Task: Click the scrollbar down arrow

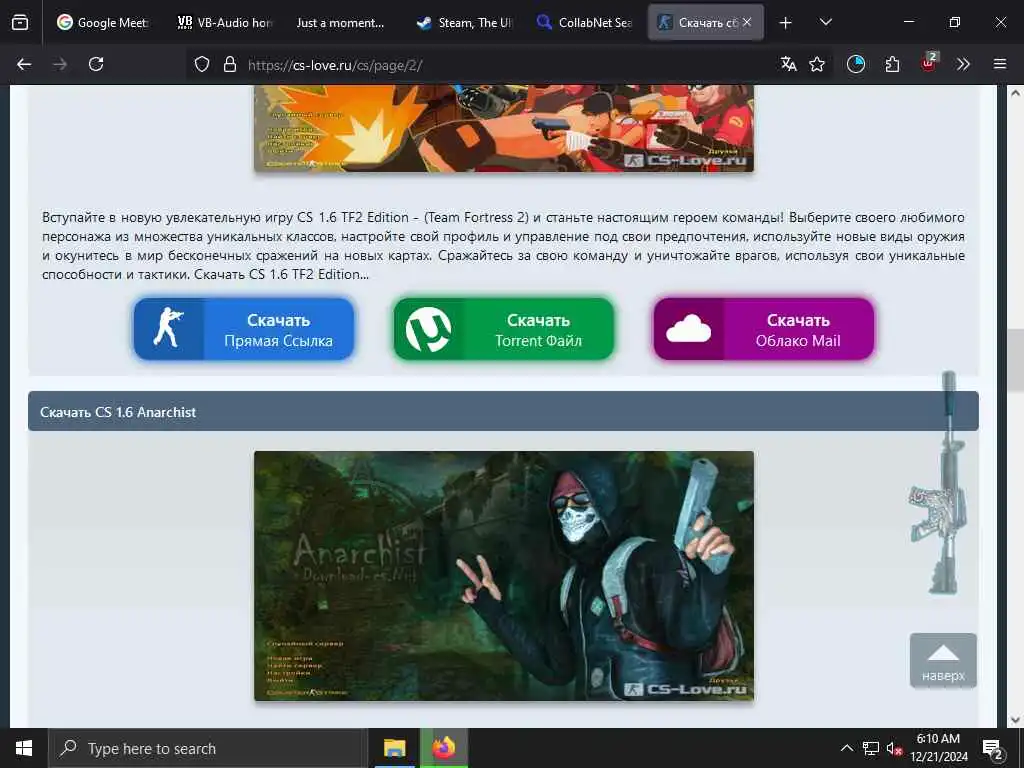Action: coord(1015,720)
